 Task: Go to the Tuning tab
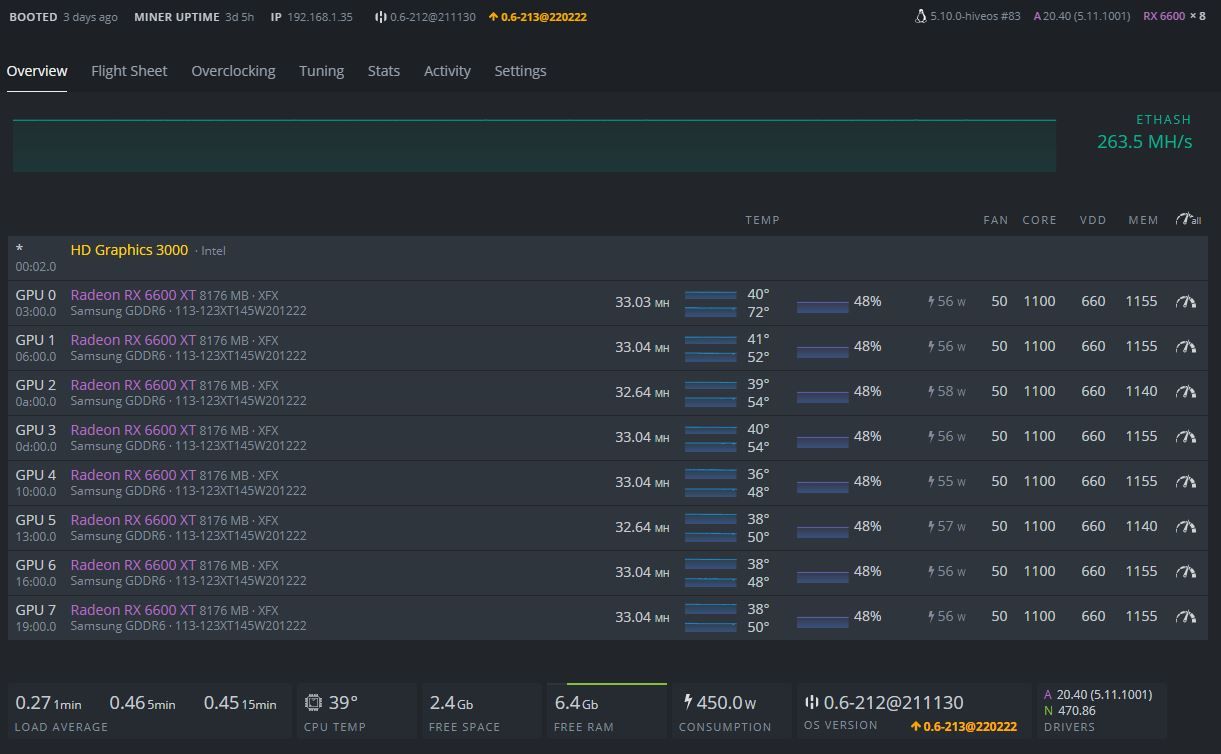pyautogui.click(x=321, y=71)
